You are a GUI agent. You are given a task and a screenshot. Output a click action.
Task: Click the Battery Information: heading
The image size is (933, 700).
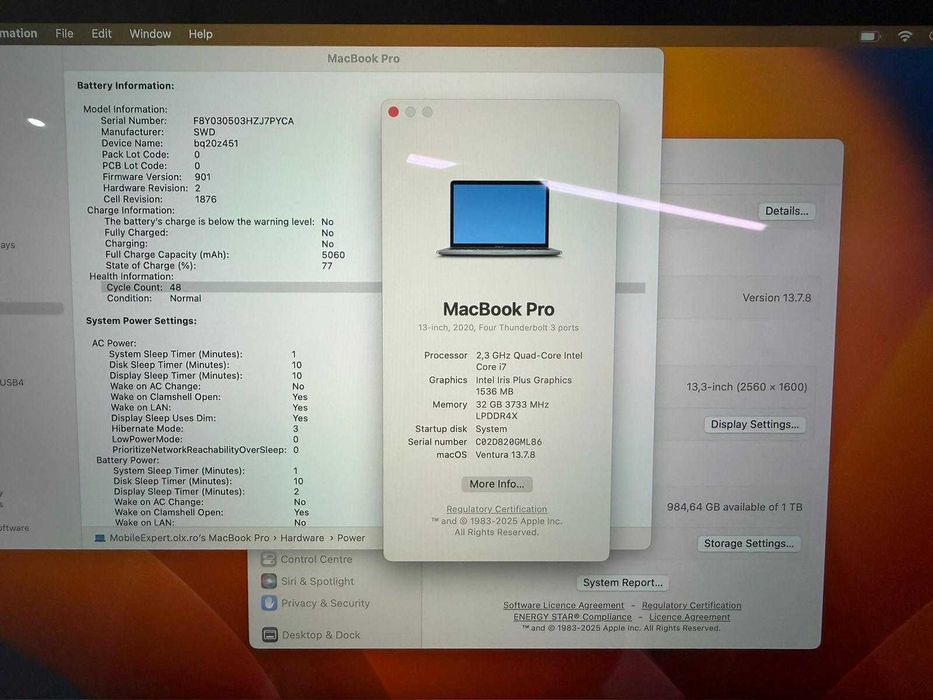[126, 86]
